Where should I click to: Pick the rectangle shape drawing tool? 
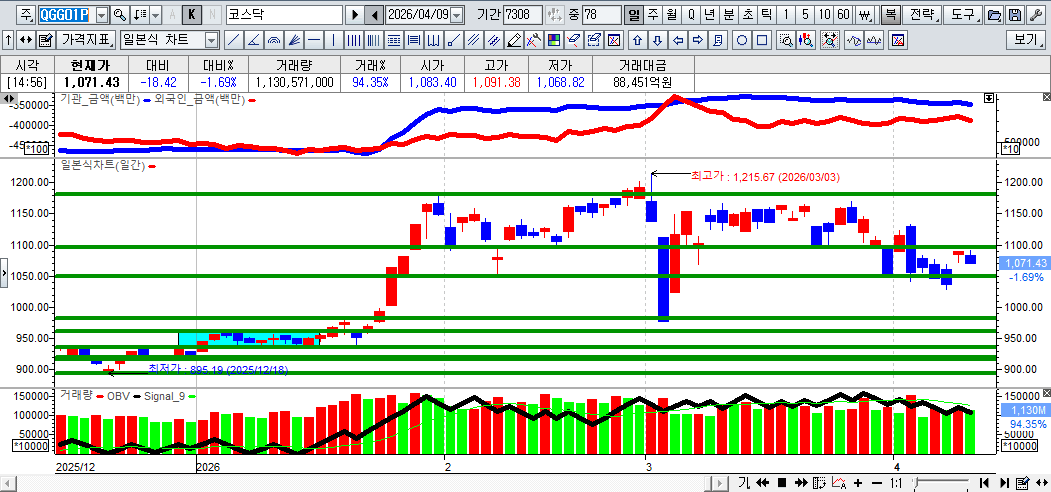tap(762, 40)
